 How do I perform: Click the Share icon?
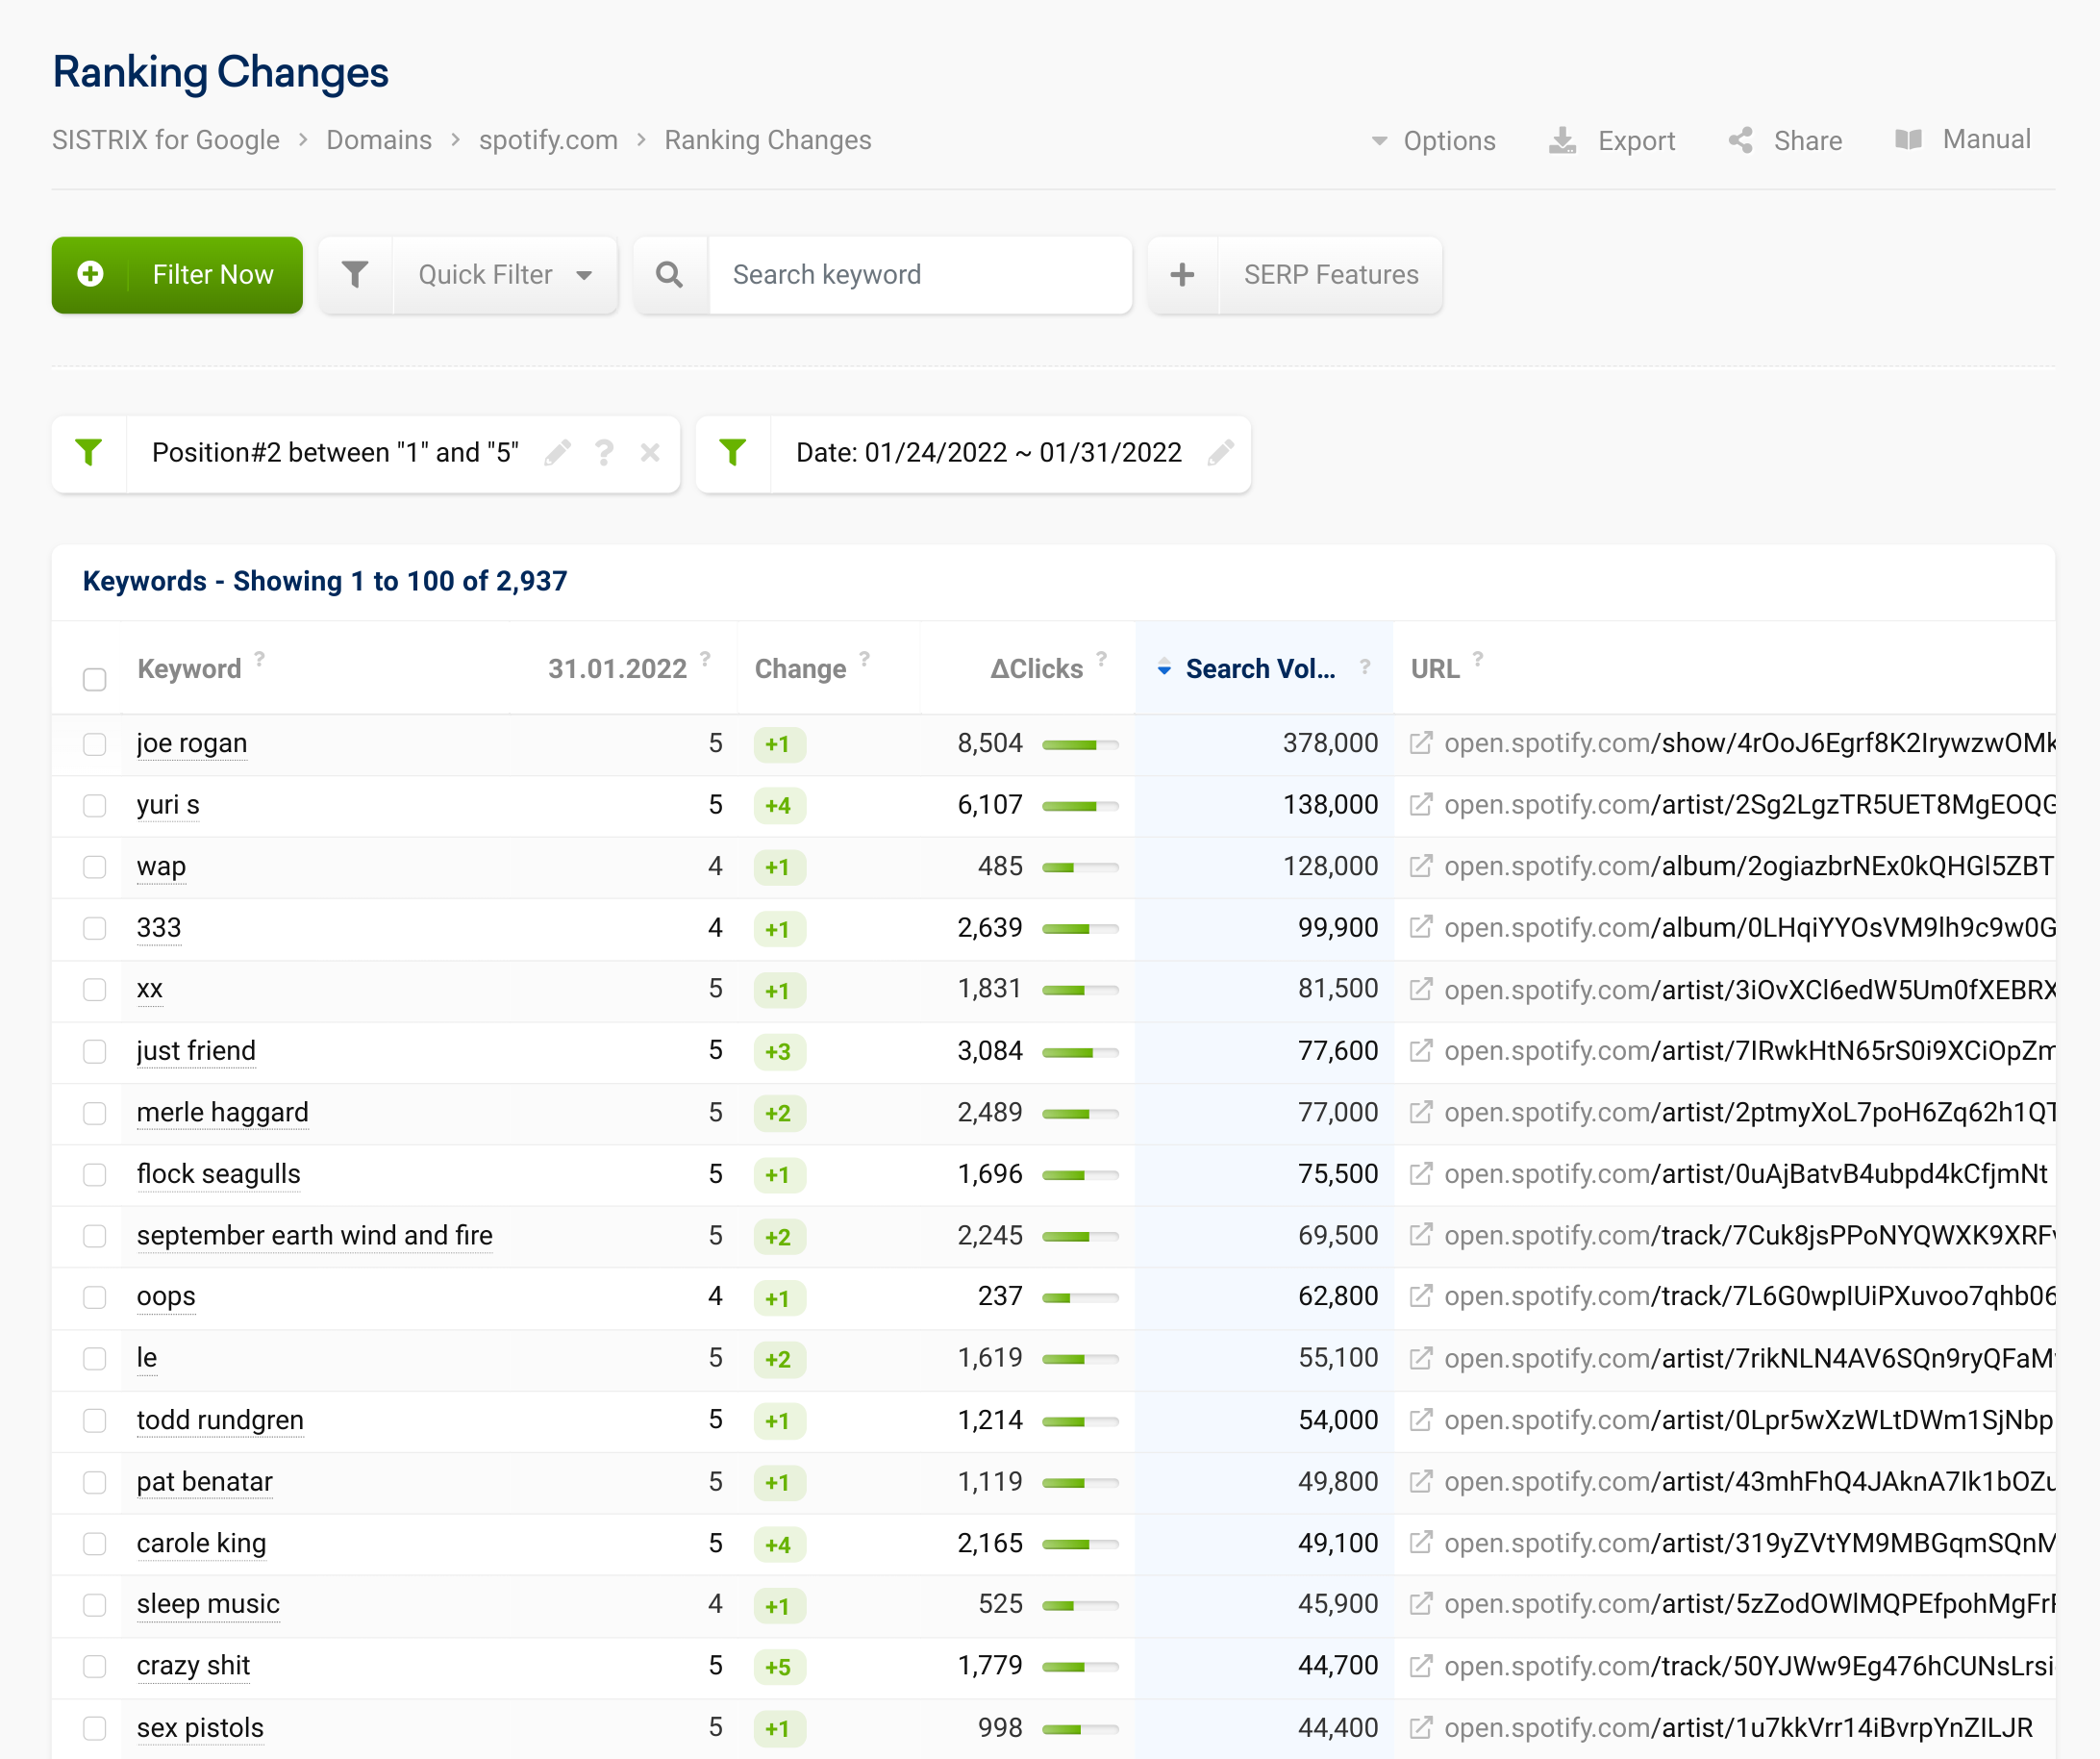coord(1741,141)
